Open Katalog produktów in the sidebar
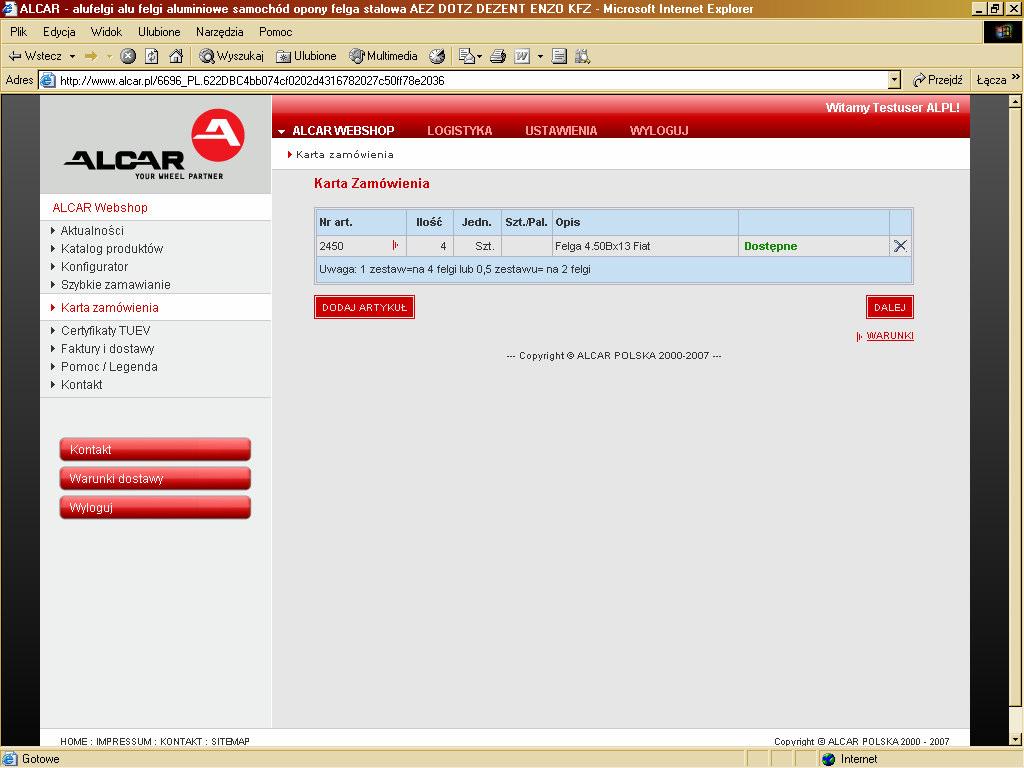The image size is (1024, 768). [112, 249]
